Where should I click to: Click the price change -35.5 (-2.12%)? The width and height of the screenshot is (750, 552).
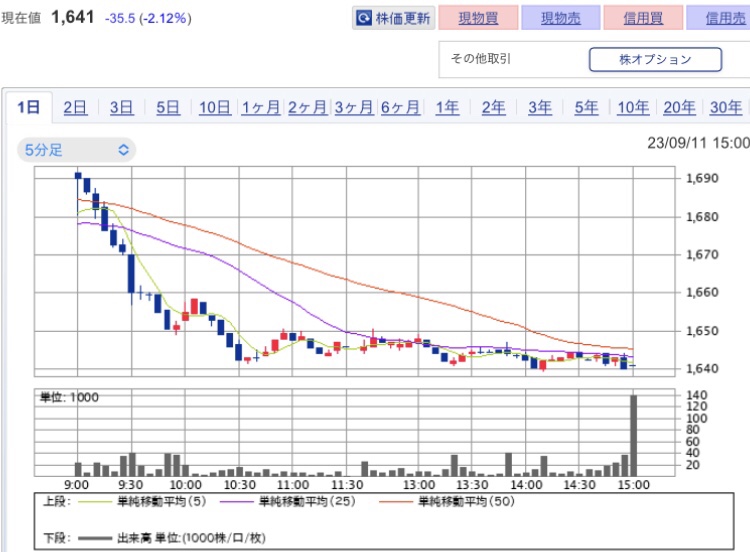point(148,19)
